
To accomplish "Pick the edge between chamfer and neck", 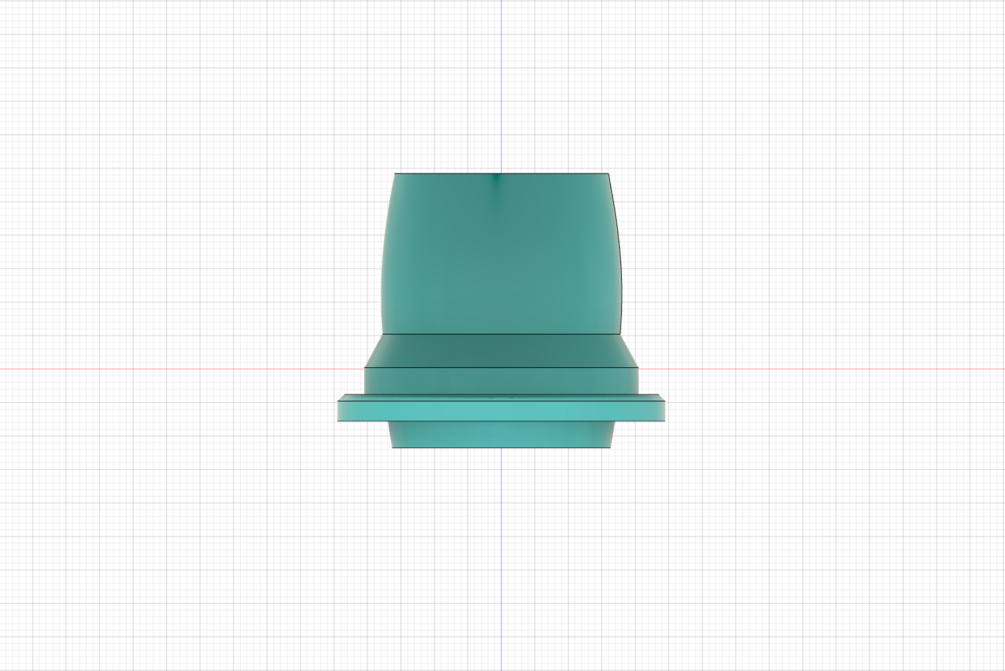I will coord(501,367).
